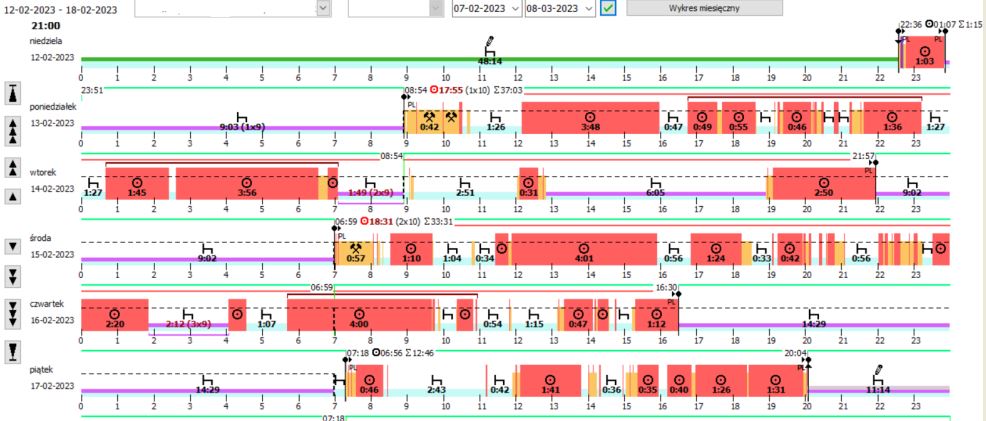
Task: Expand the 08-03-2023 end date picker
Action: coord(588,8)
